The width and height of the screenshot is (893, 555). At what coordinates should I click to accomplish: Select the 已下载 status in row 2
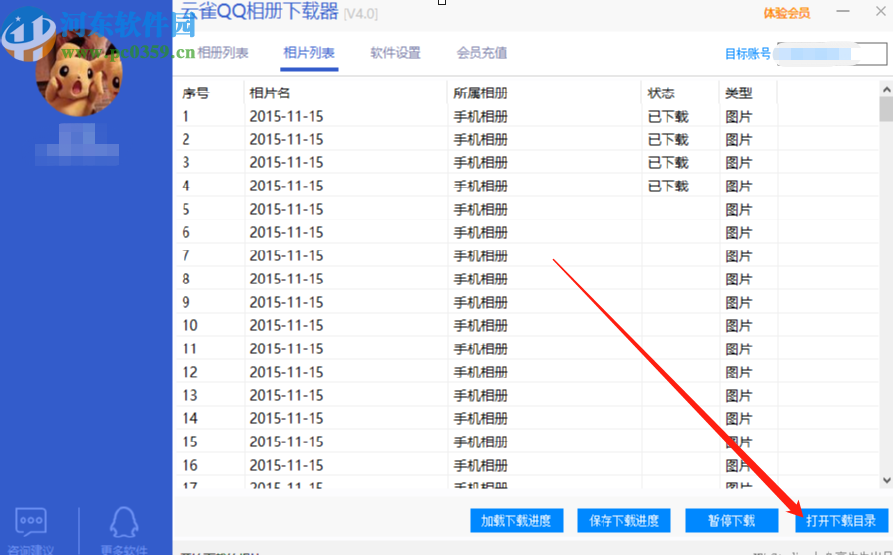tap(668, 140)
